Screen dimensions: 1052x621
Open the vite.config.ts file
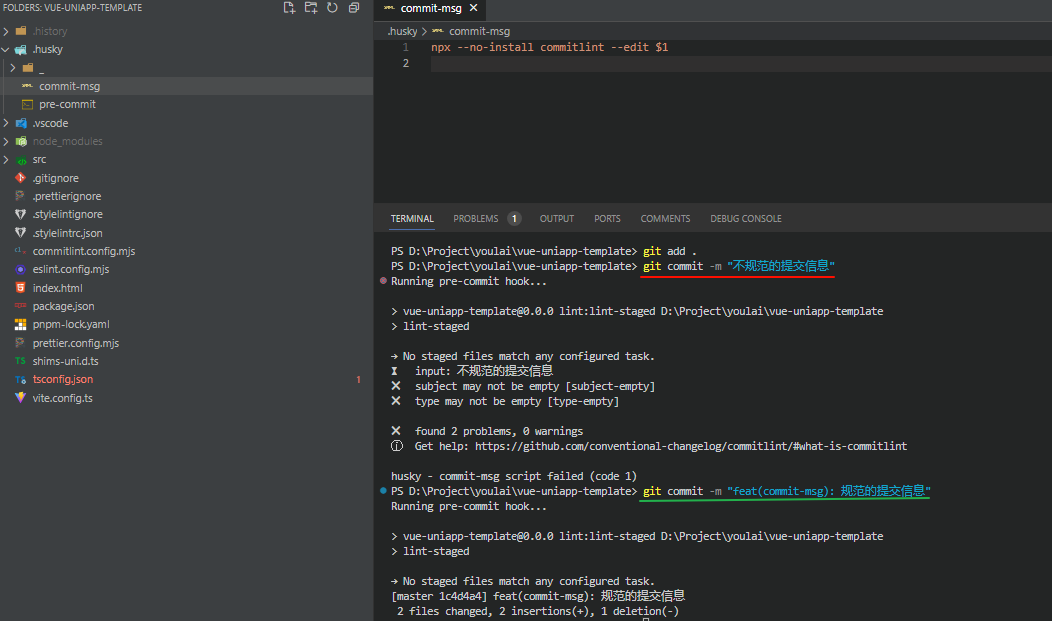tap(62, 398)
